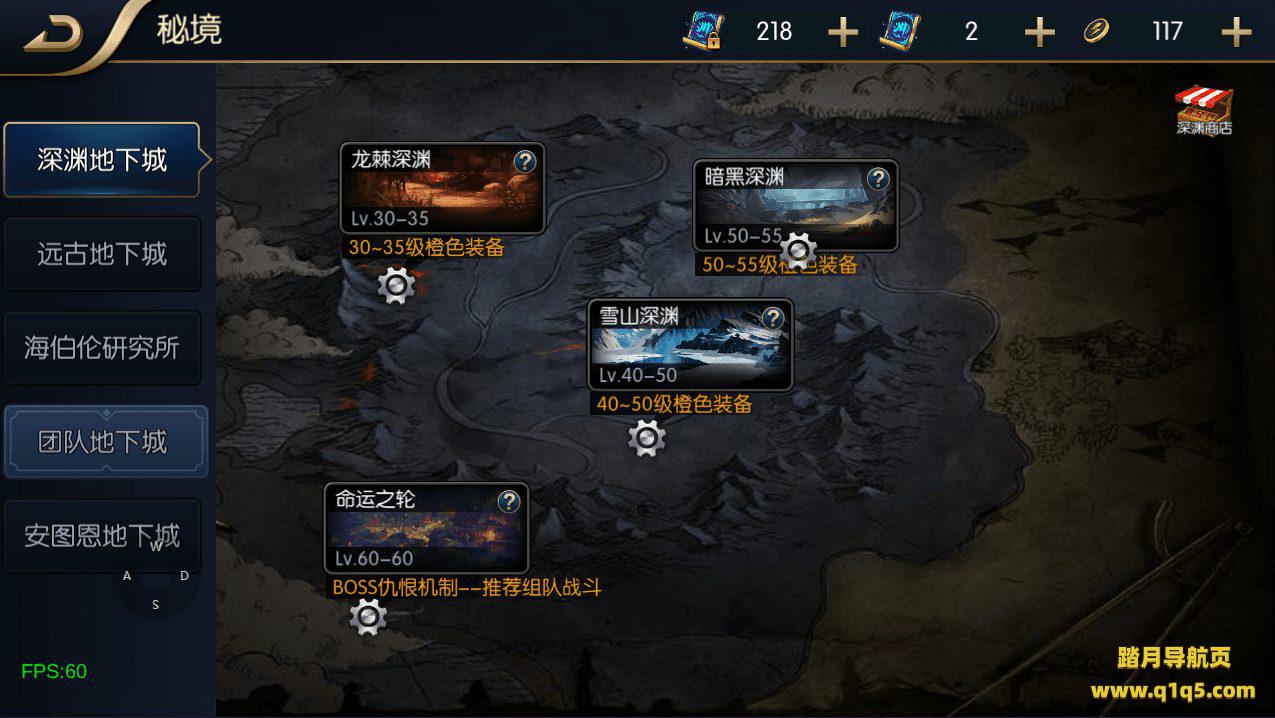1275x718 pixels.
Task: Select the 深渊地下城 tab
Action: click(102, 160)
